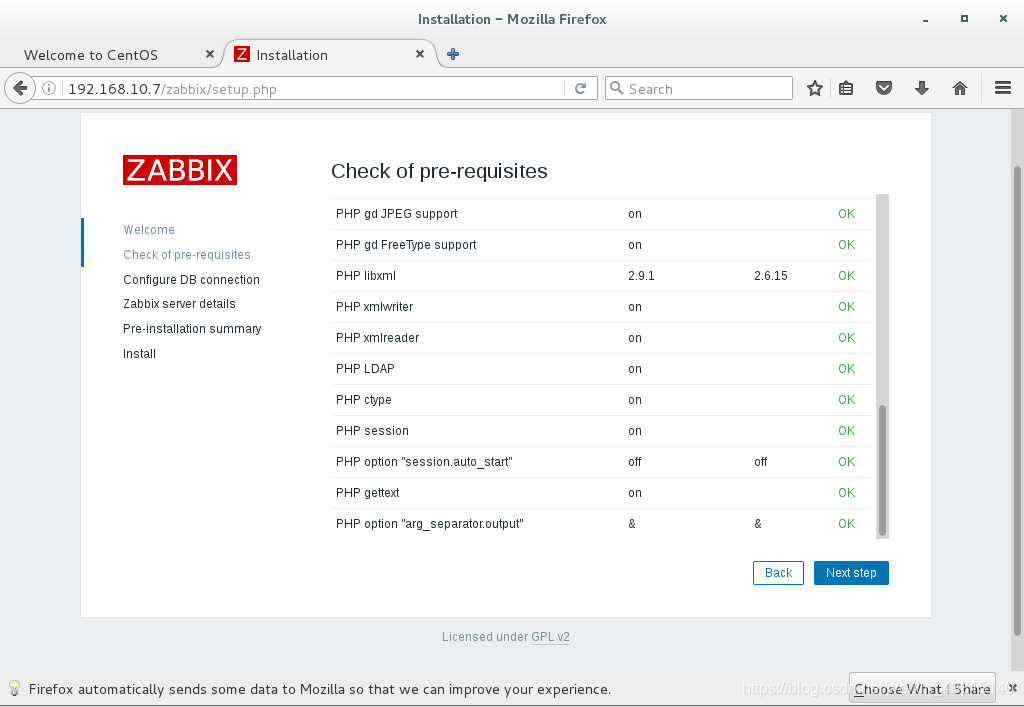Image resolution: width=1024 pixels, height=707 pixels.
Task: Click the lightbulb icon in notification bar
Action: click(x=14, y=688)
